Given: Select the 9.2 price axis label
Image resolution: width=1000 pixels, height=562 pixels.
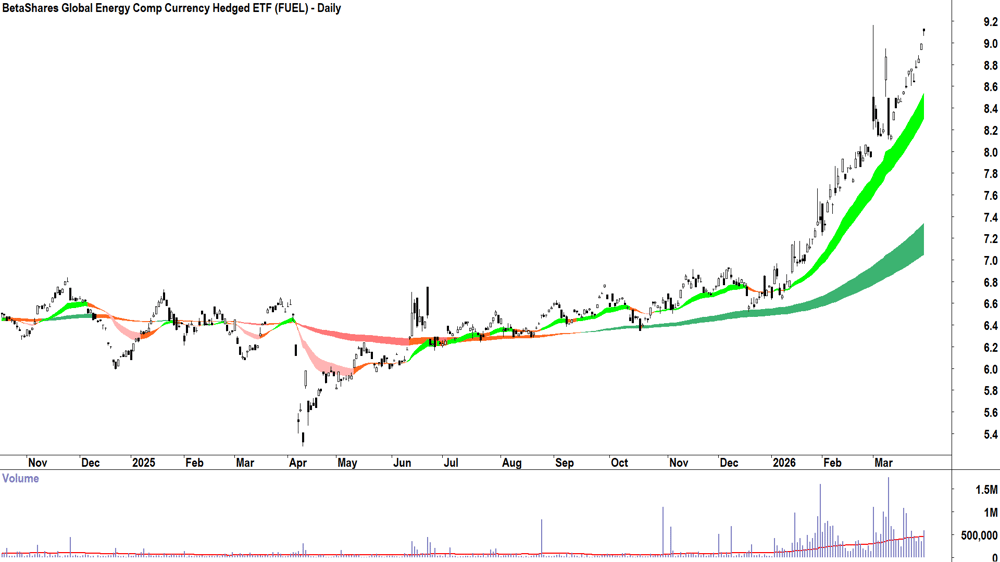Looking at the screenshot, I should point(990,22).
